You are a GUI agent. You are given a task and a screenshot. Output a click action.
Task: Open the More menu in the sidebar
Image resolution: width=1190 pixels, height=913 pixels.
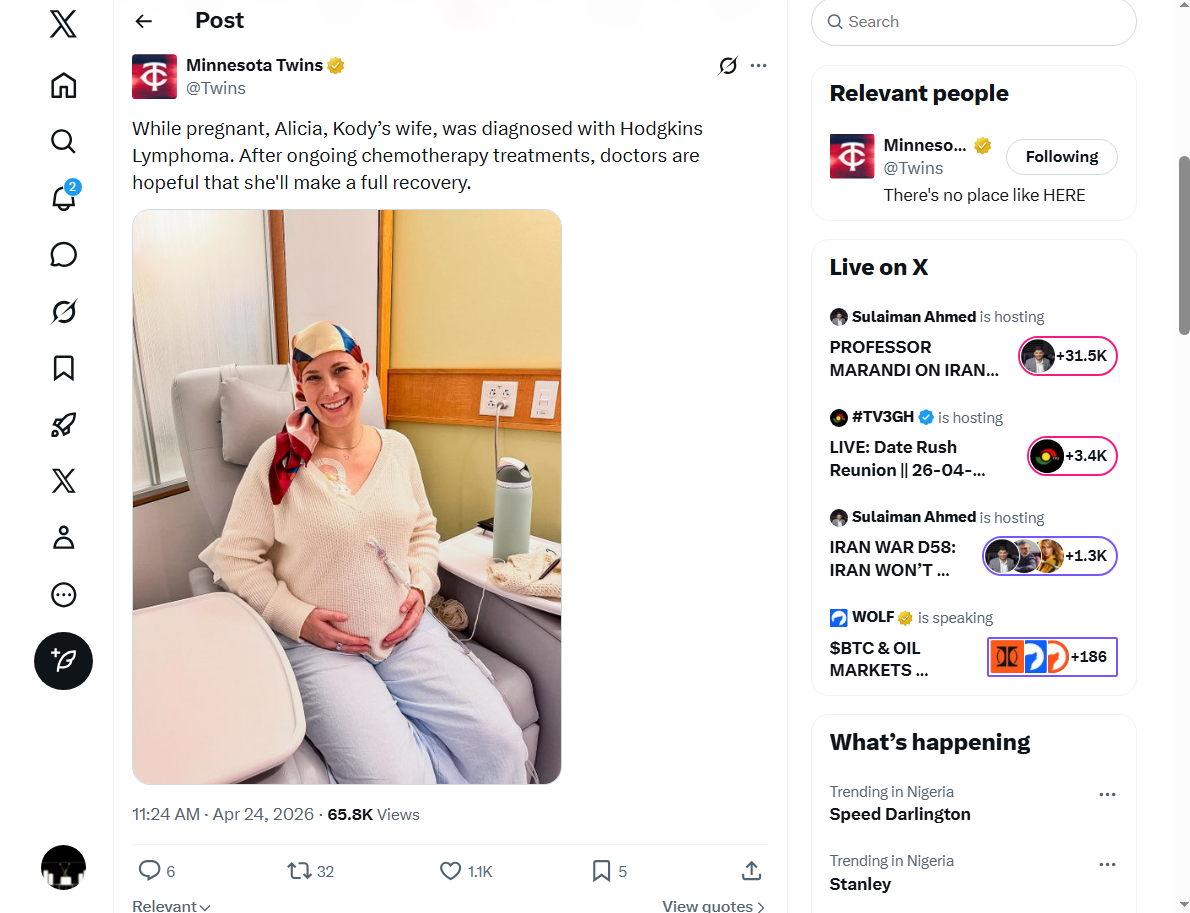(63, 596)
